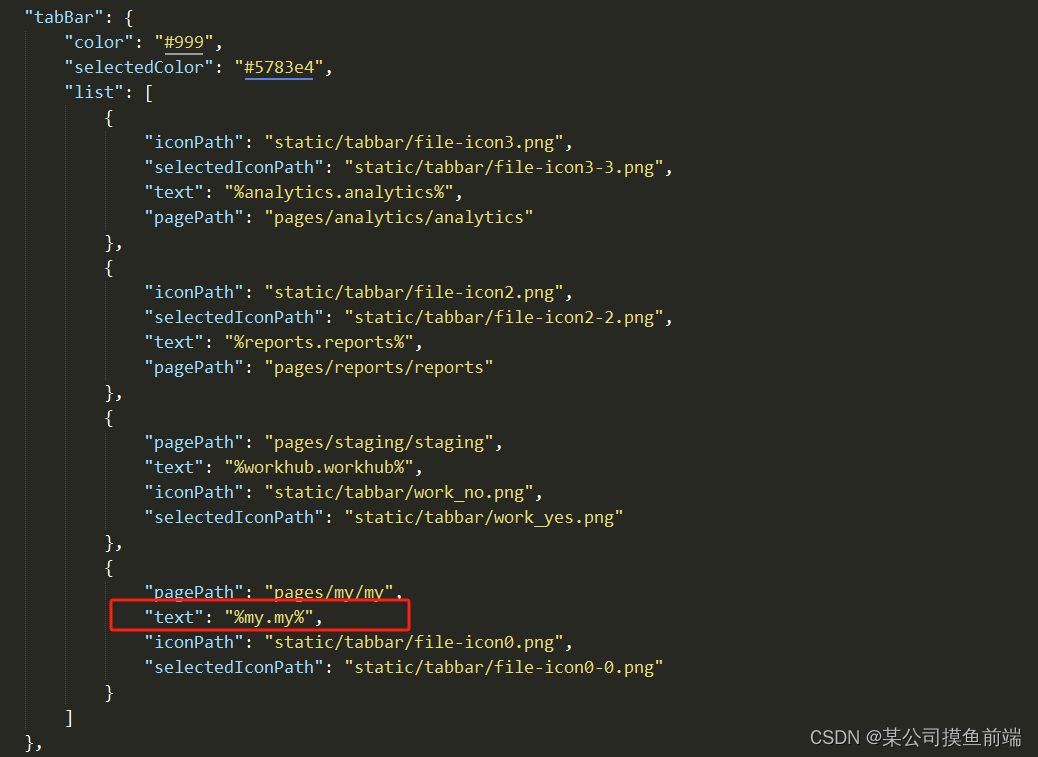Click the static/tabbar/file-icon3-3.png string
The image size is (1038, 757).
[504, 167]
